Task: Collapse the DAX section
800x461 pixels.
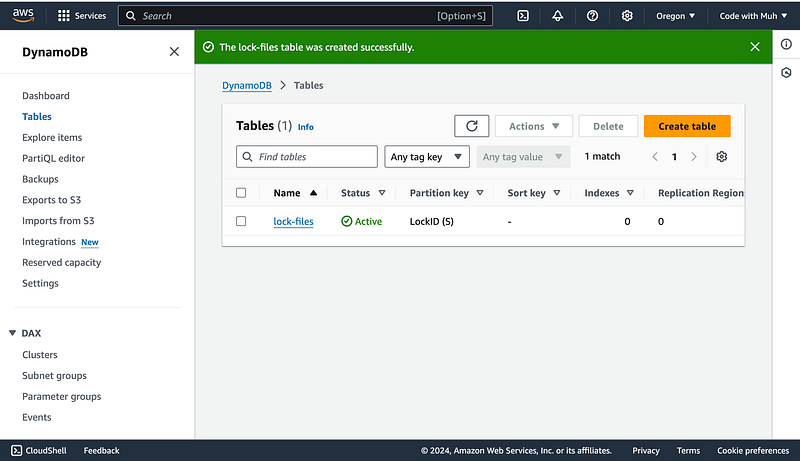Action: pos(12,333)
